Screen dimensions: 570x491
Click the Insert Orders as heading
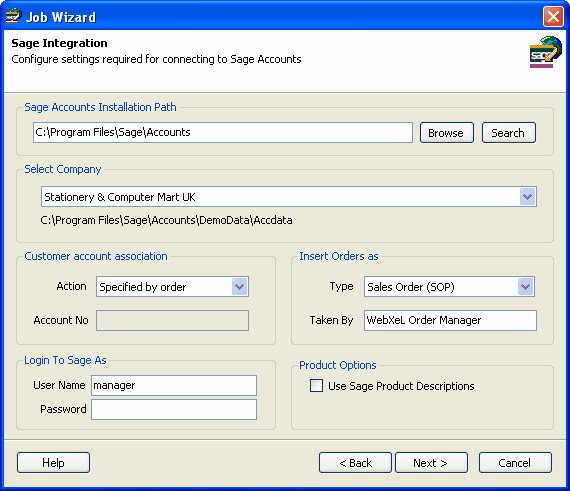[339, 256]
